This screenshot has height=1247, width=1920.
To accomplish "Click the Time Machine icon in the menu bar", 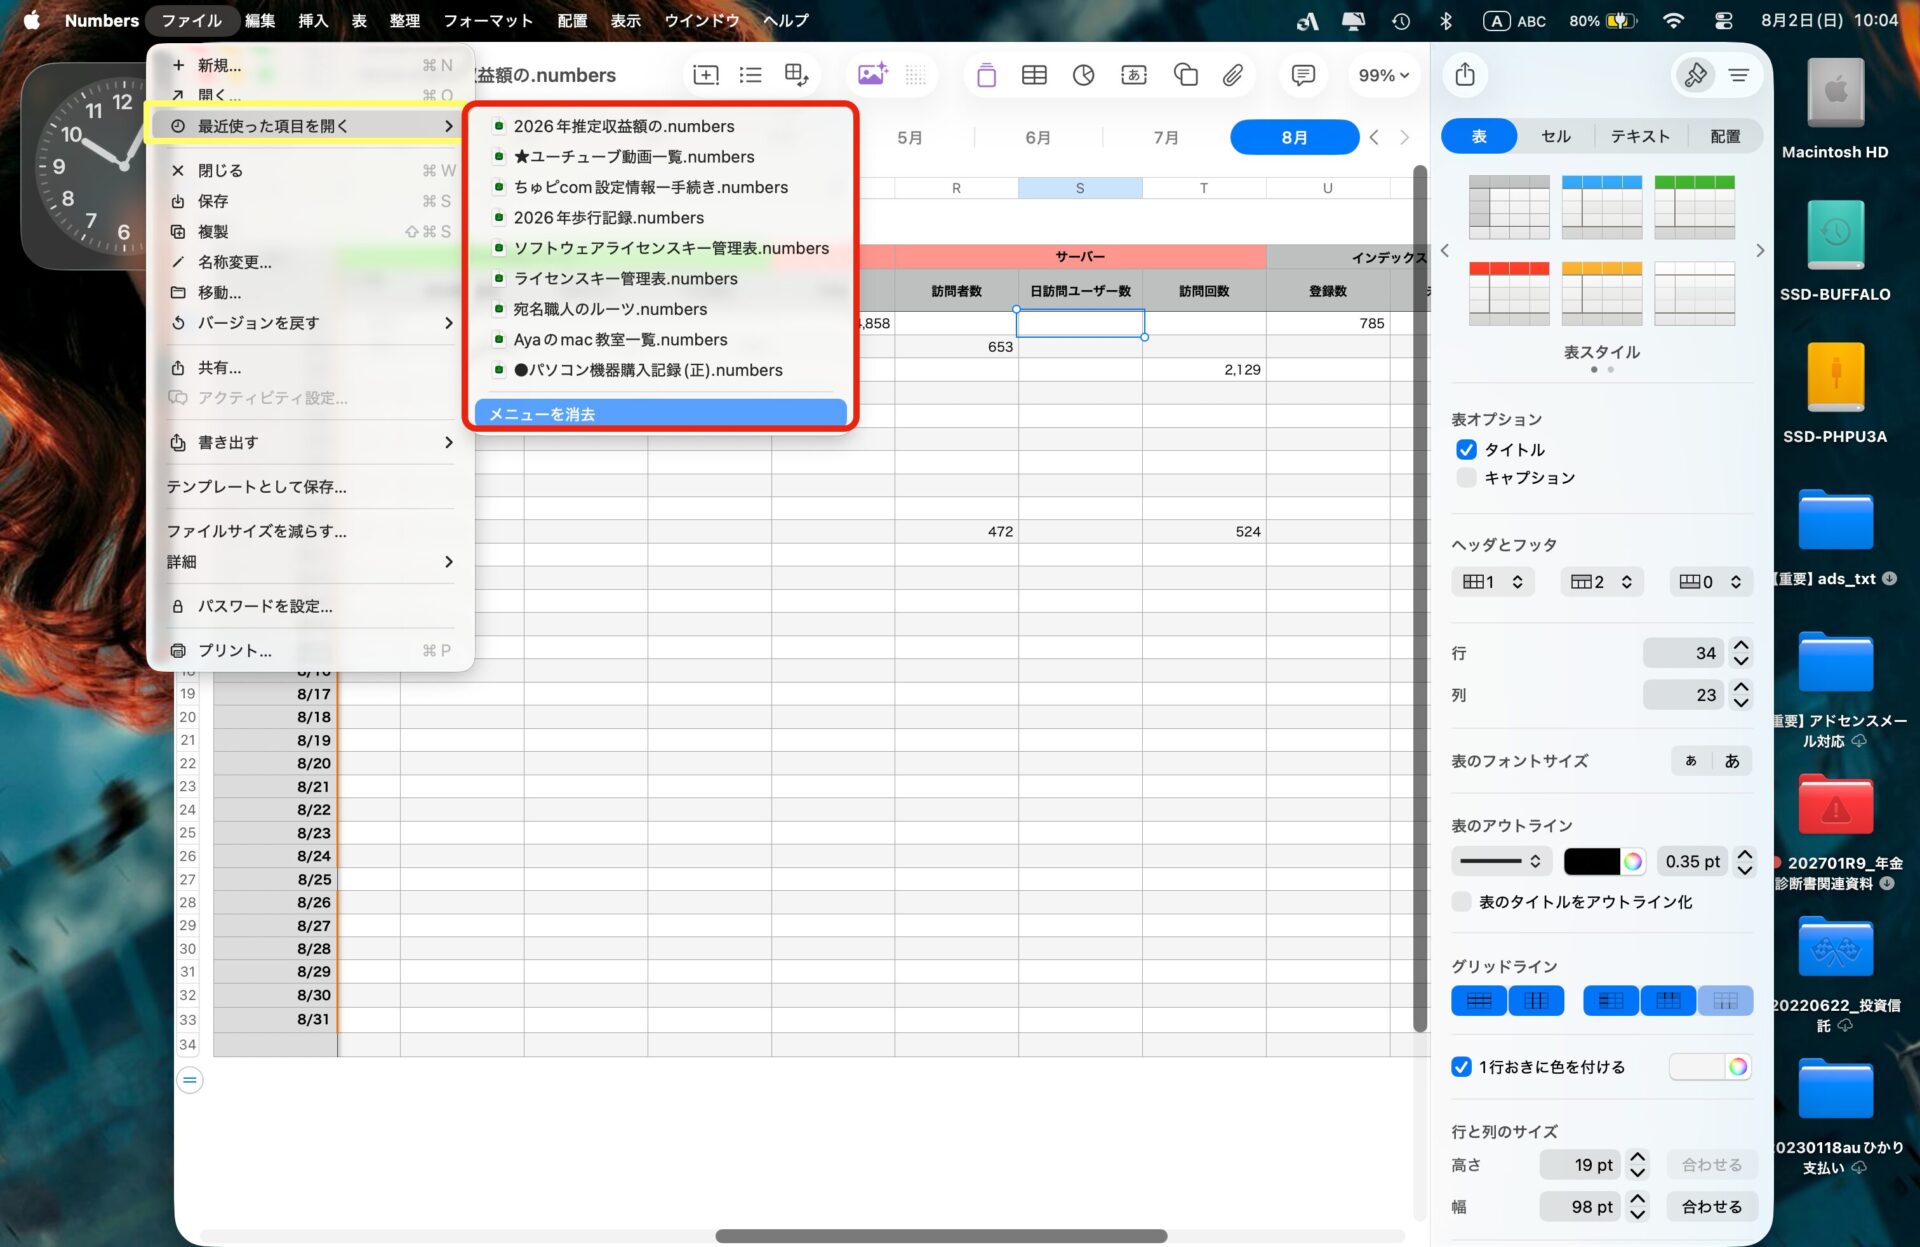I will pyautogui.click(x=1400, y=20).
